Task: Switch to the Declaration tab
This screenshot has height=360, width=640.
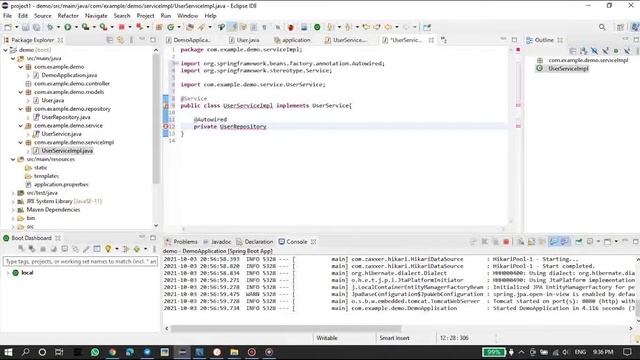Action: 255,242
